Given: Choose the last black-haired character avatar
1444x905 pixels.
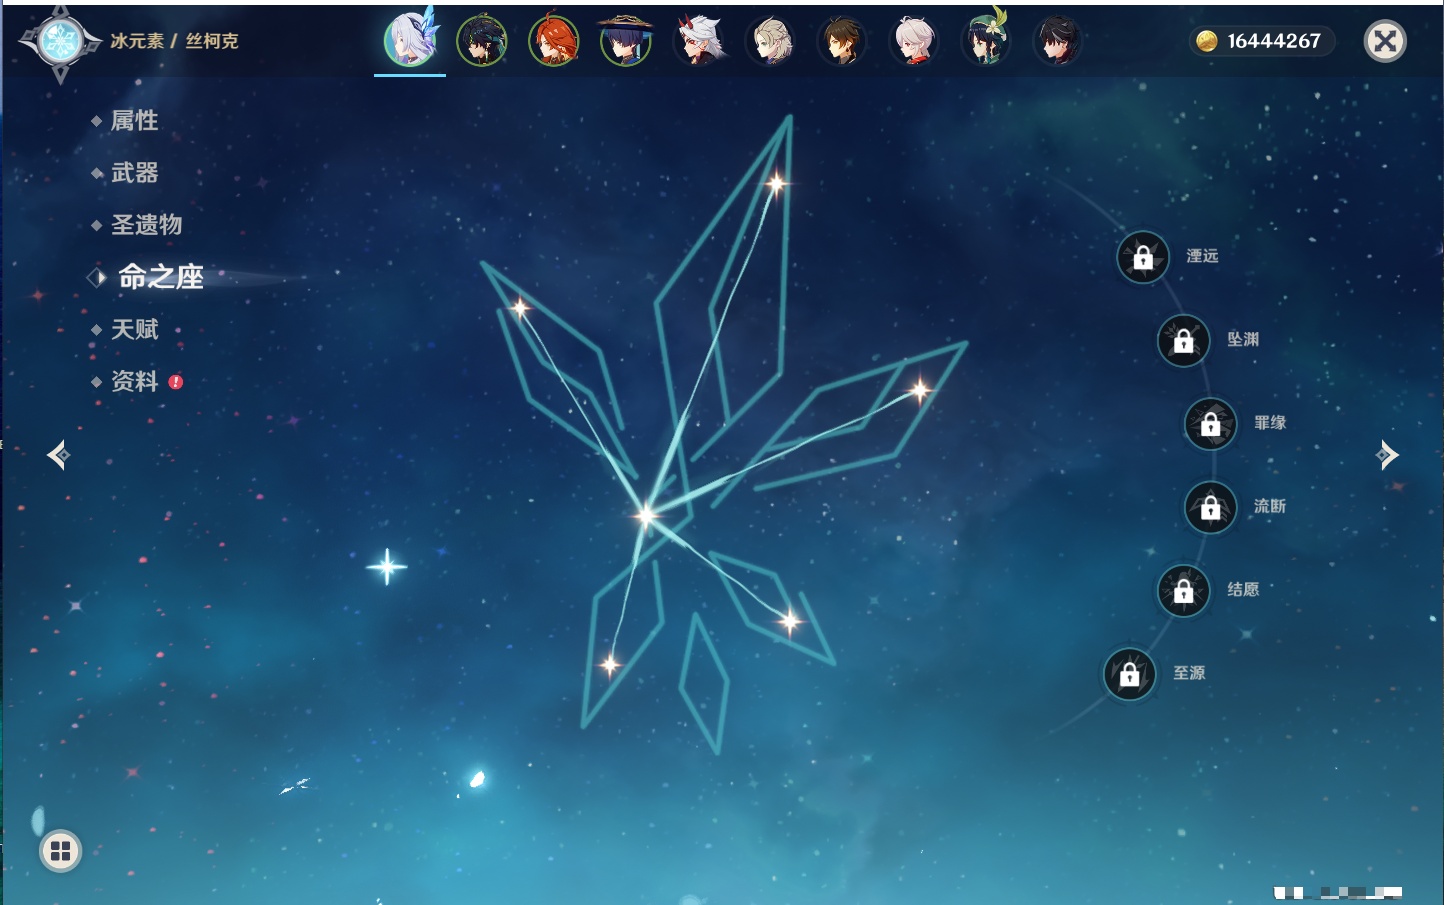Looking at the screenshot, I should pyautogui.click(x=1058, y=42).
